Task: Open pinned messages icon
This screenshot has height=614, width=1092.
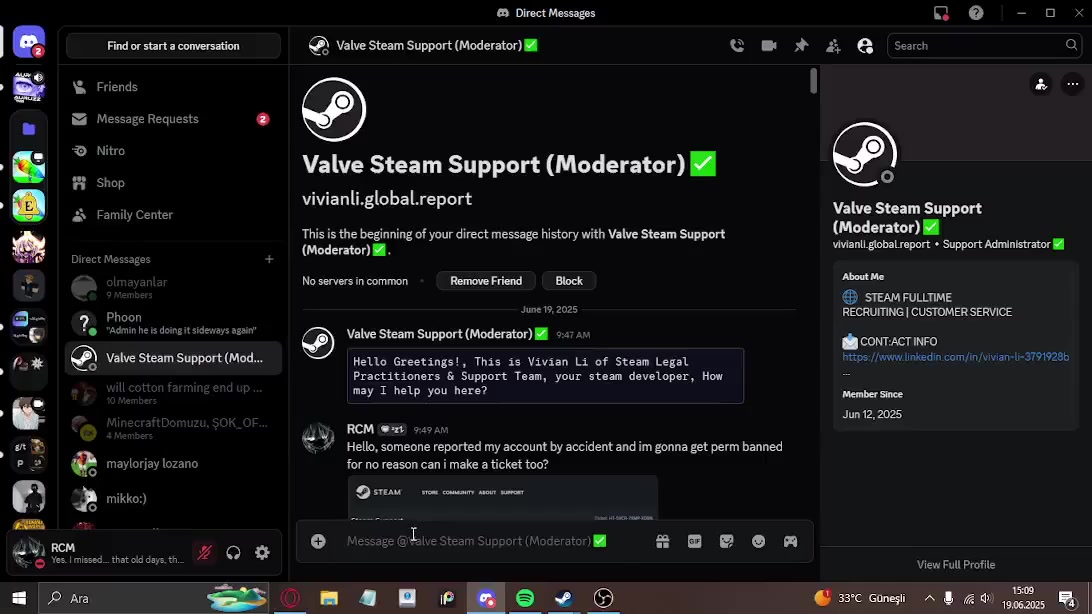Action: [801, 46]
